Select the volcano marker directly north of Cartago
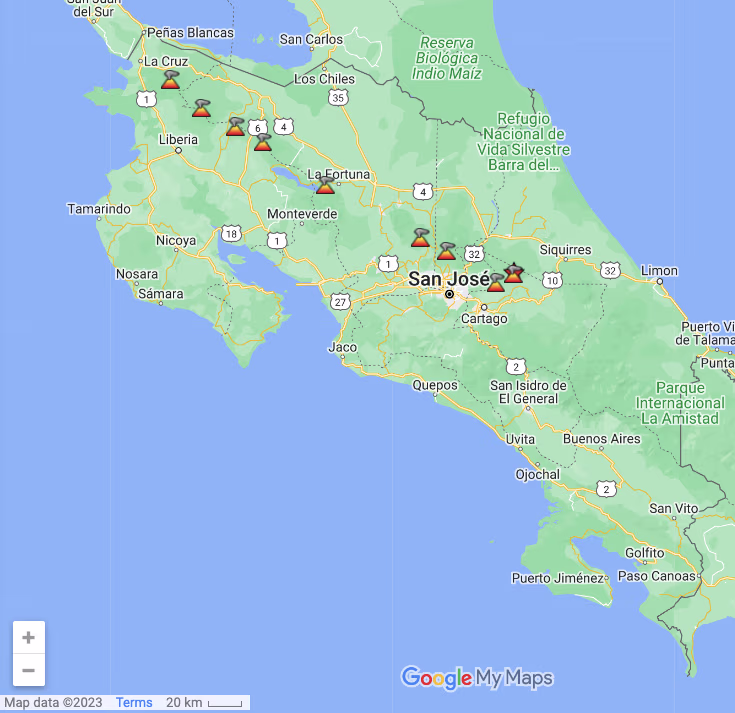Image resolution: width=735 pixels, height=713 pixels. click(495, 283)
